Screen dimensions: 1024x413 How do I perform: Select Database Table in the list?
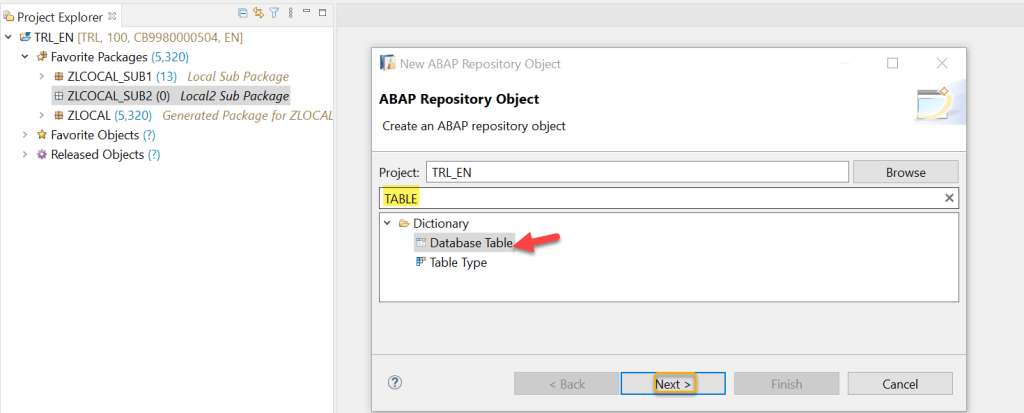click(471, 243)
